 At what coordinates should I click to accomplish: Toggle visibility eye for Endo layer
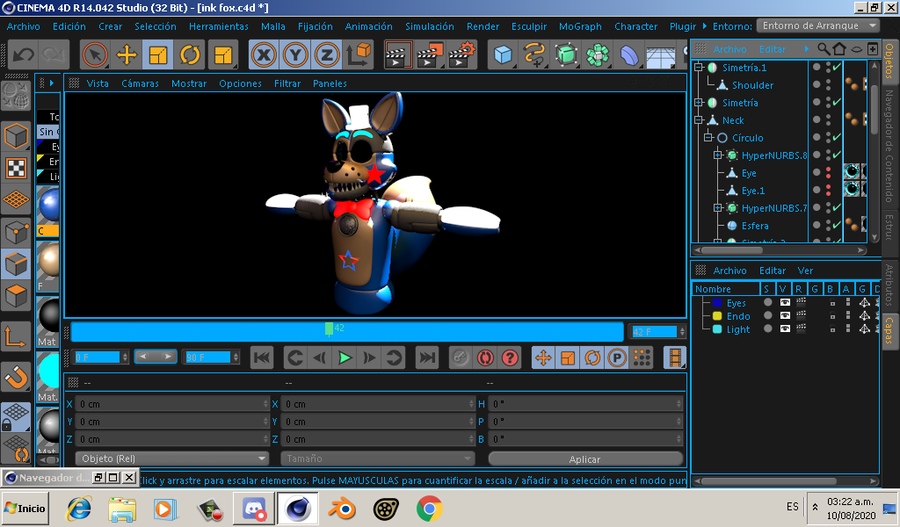pos(785,316)
